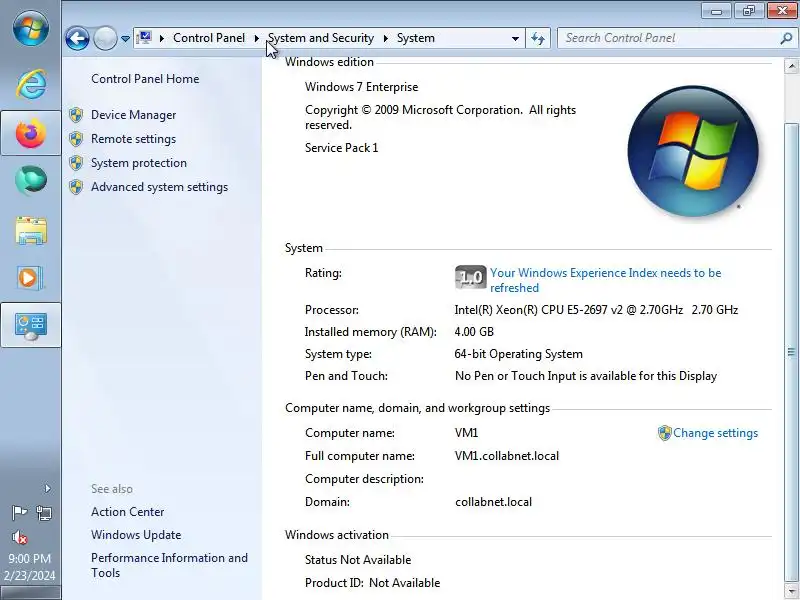This screenshot has width=800, height=600.
Task: Open the green swirl taskbar application
Action: 31,180
